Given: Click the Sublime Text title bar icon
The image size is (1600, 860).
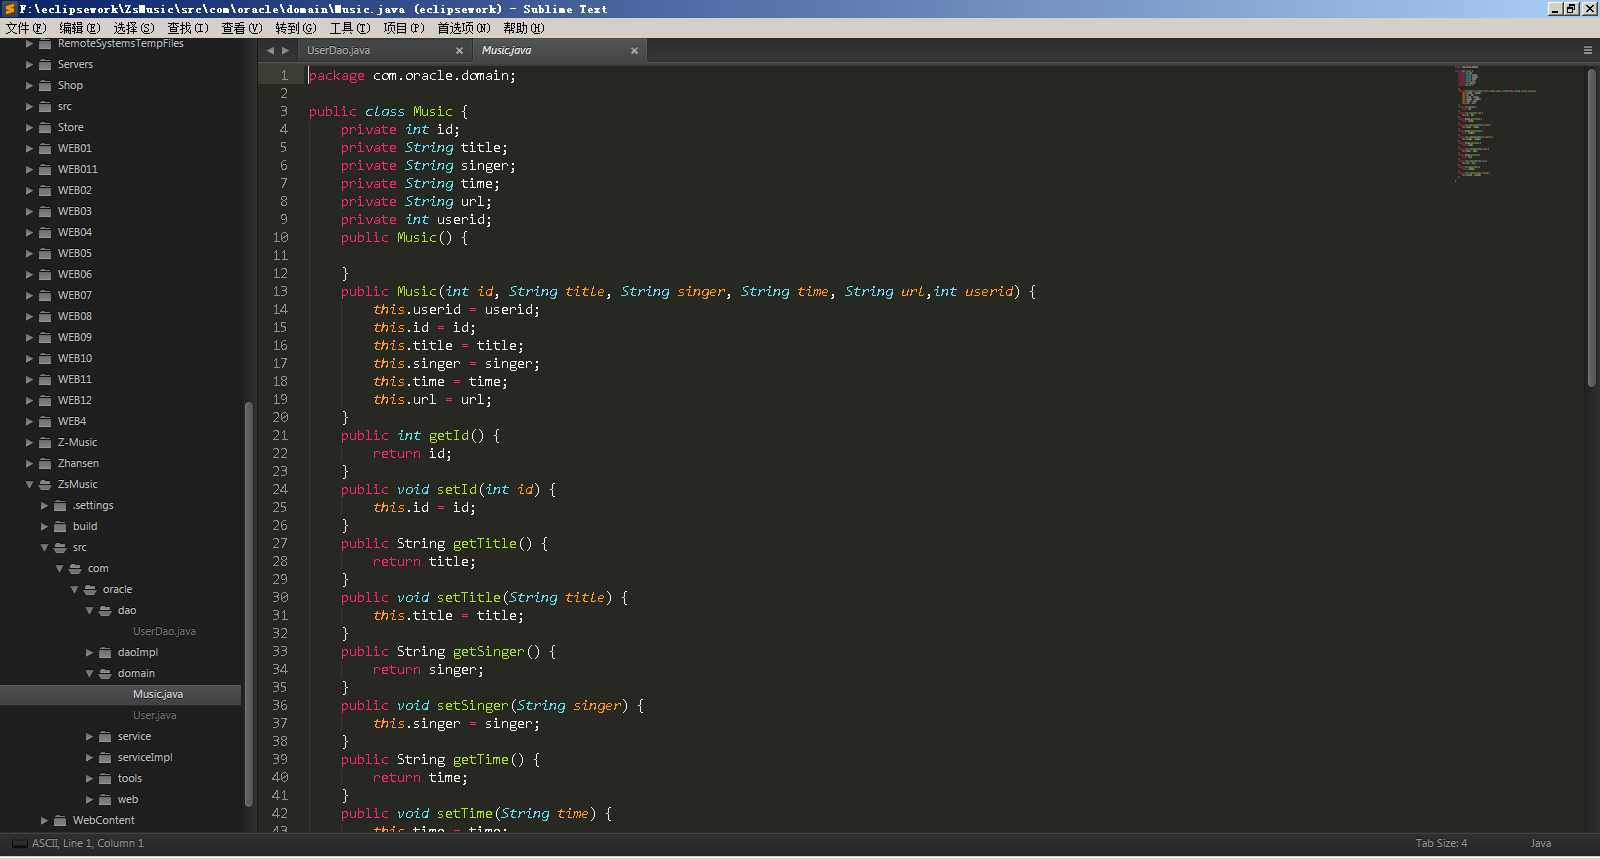Looking at the screenshot, I should tap(10, 9).
